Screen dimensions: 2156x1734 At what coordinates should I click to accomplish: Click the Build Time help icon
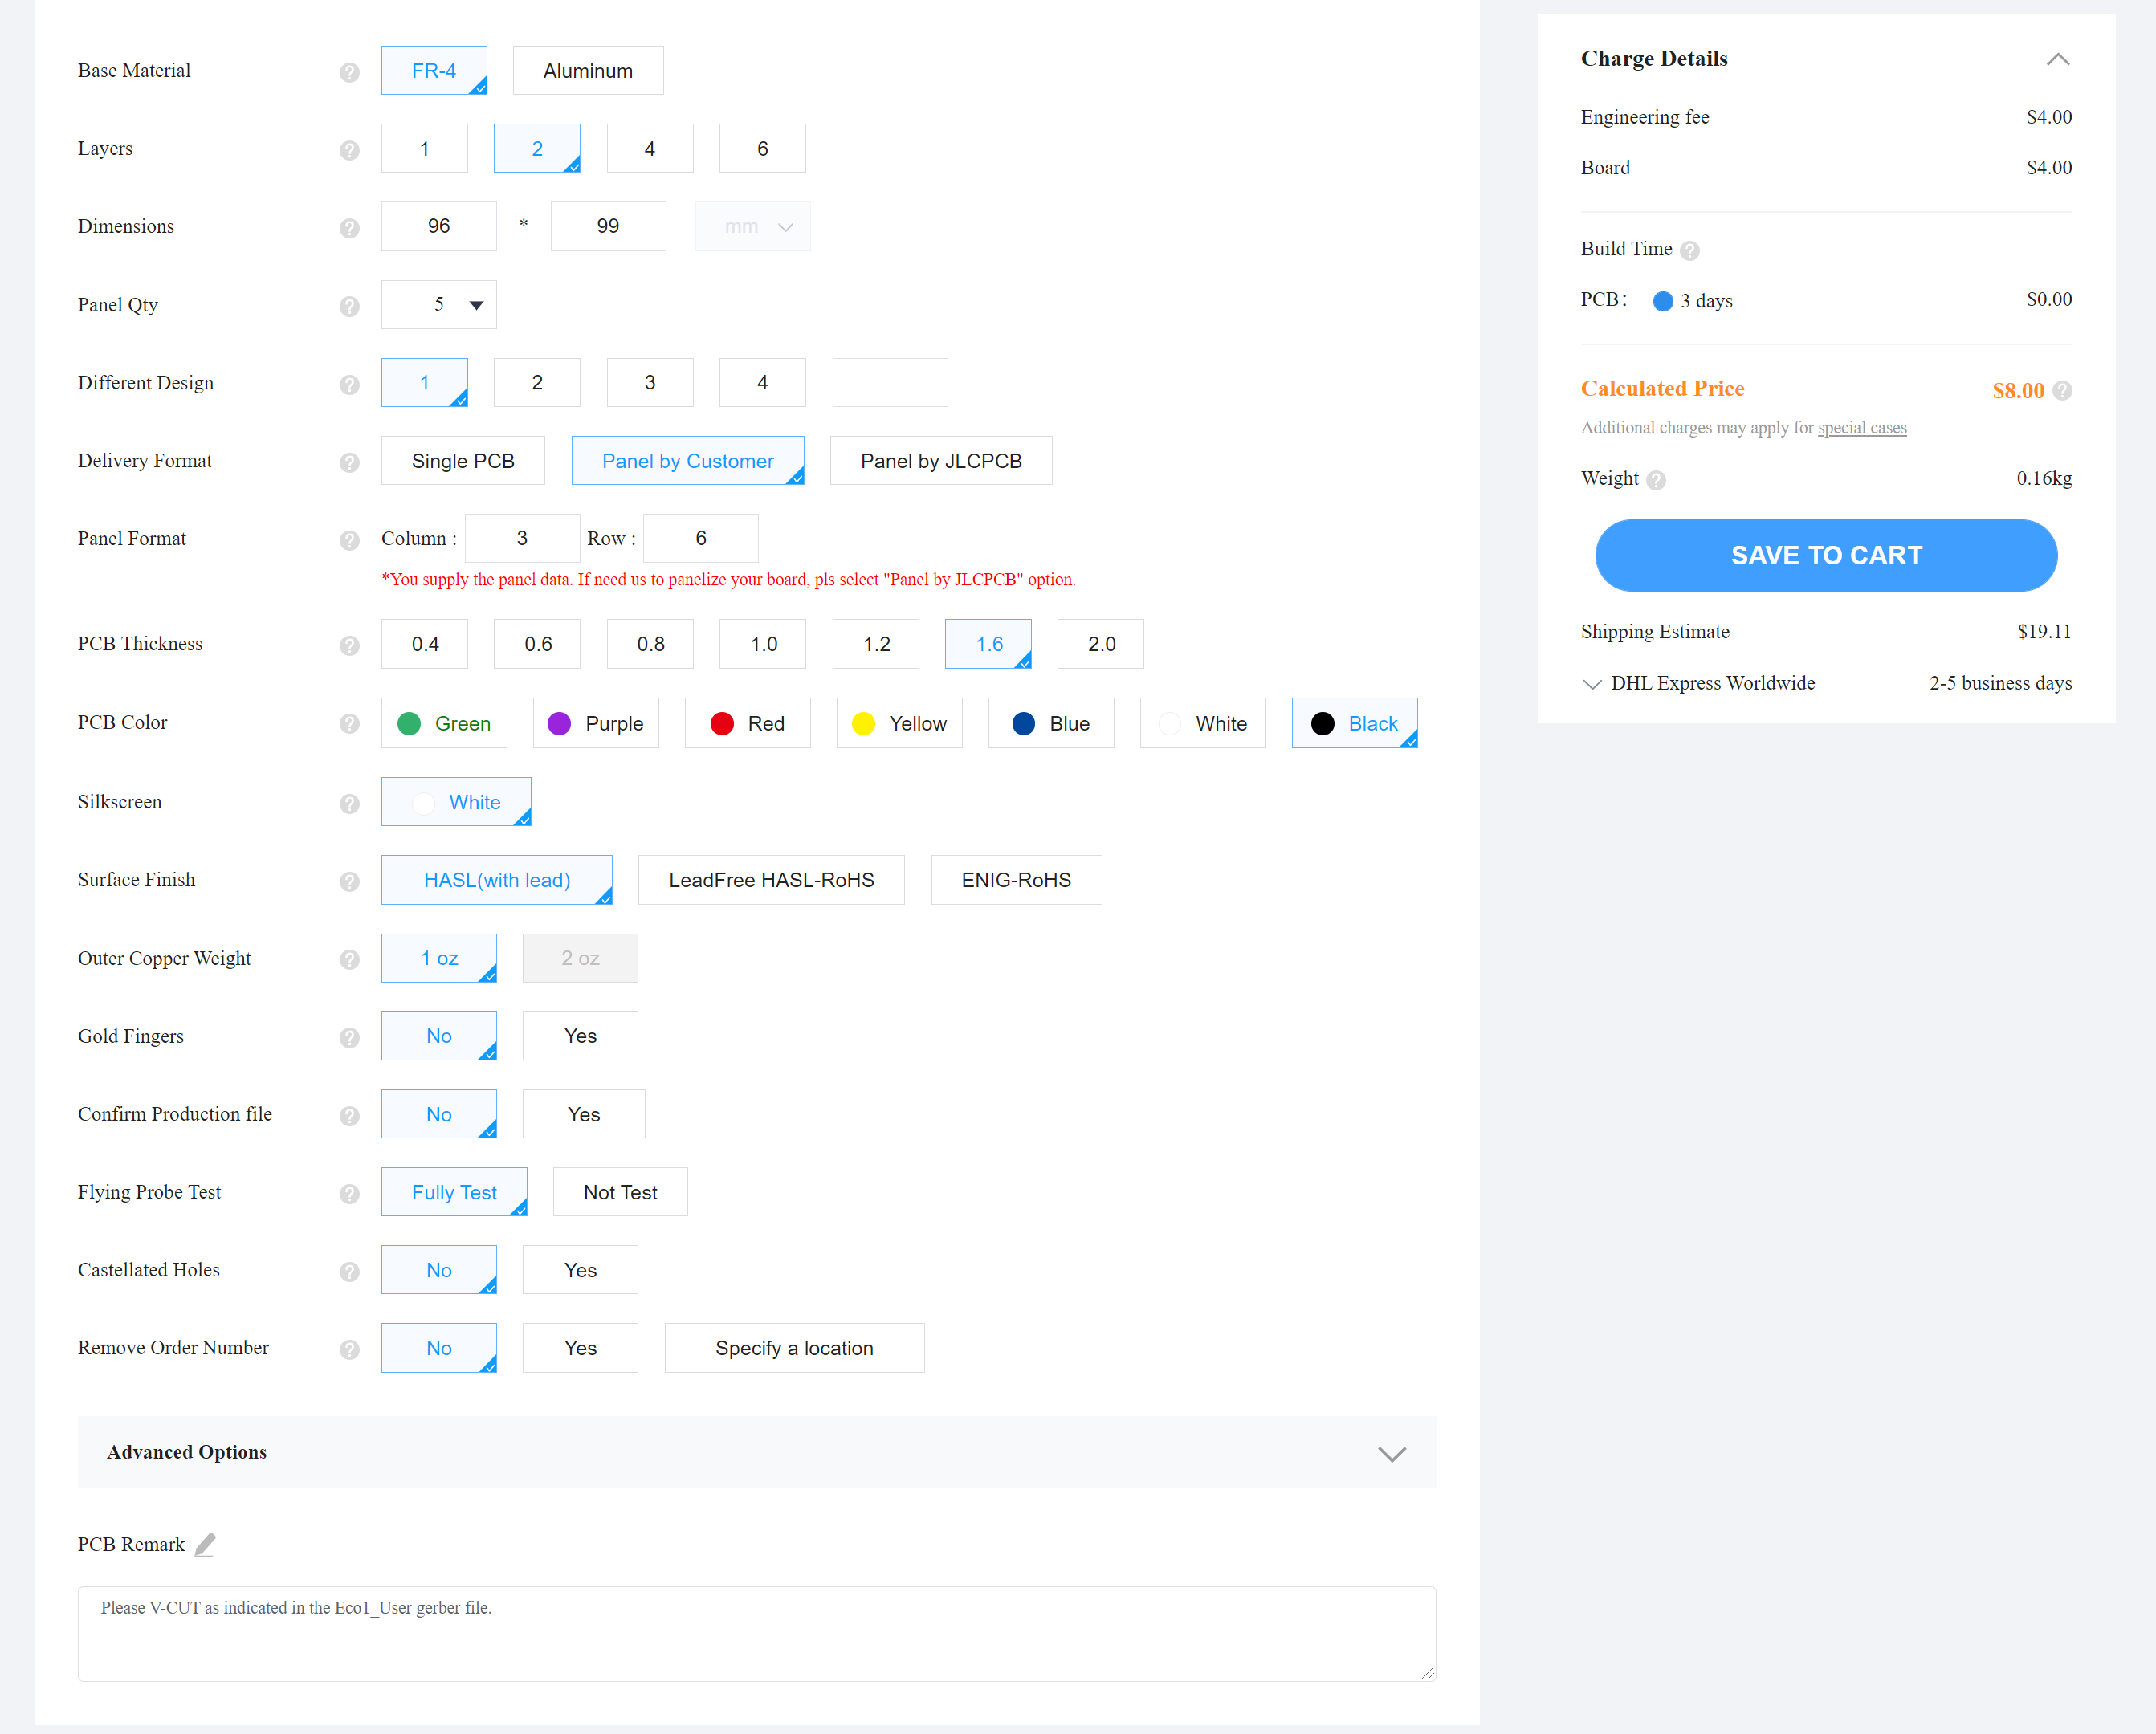click(x=1689, y=250)
